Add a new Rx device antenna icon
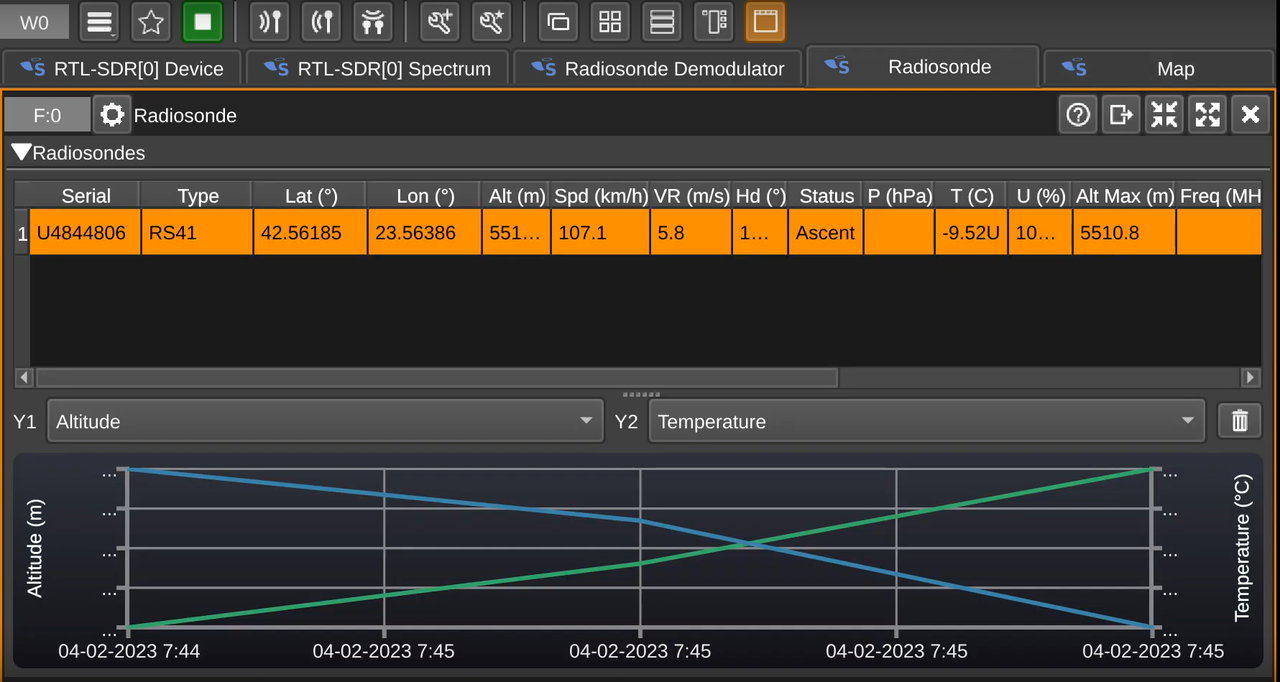The image size is (1280, 682). point(269,21)
